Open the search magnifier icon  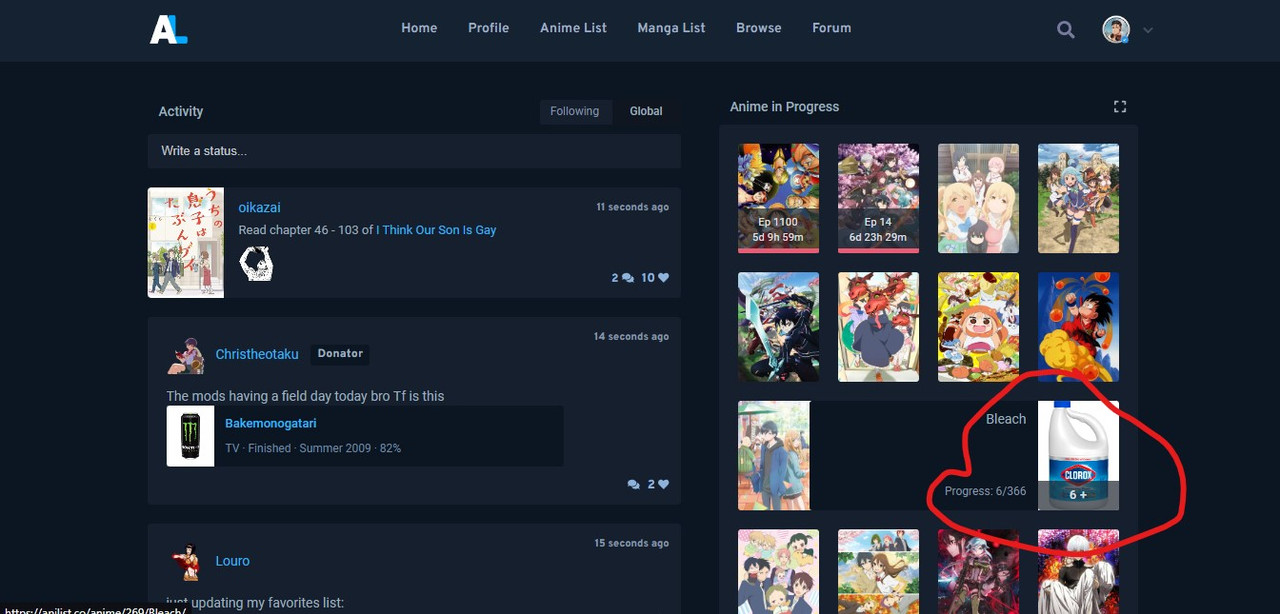[1066, 30]
